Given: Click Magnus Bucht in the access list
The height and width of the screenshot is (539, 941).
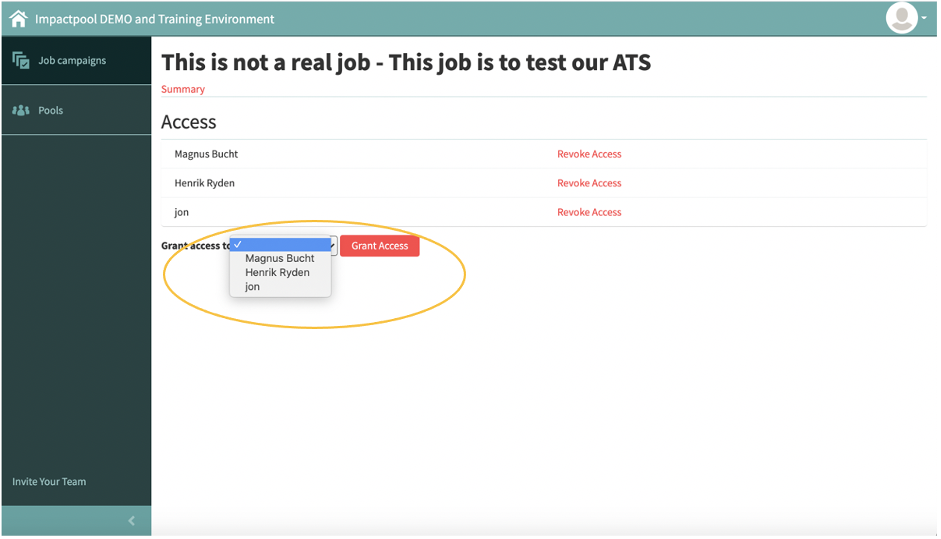Looking at the screenshot, I should 206,154.
